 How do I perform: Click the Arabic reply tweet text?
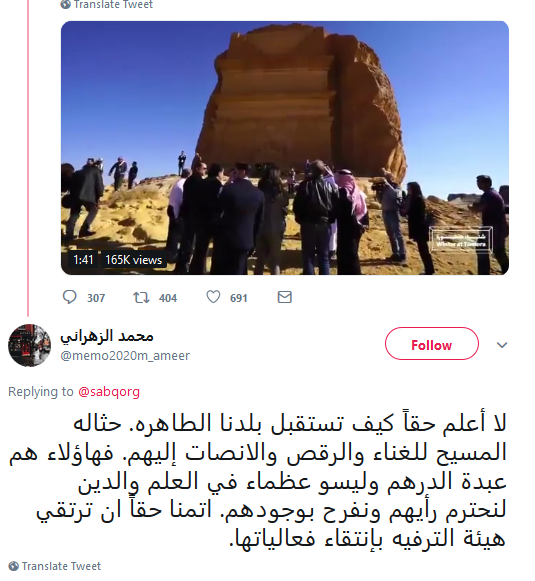(x=257, y=481)
